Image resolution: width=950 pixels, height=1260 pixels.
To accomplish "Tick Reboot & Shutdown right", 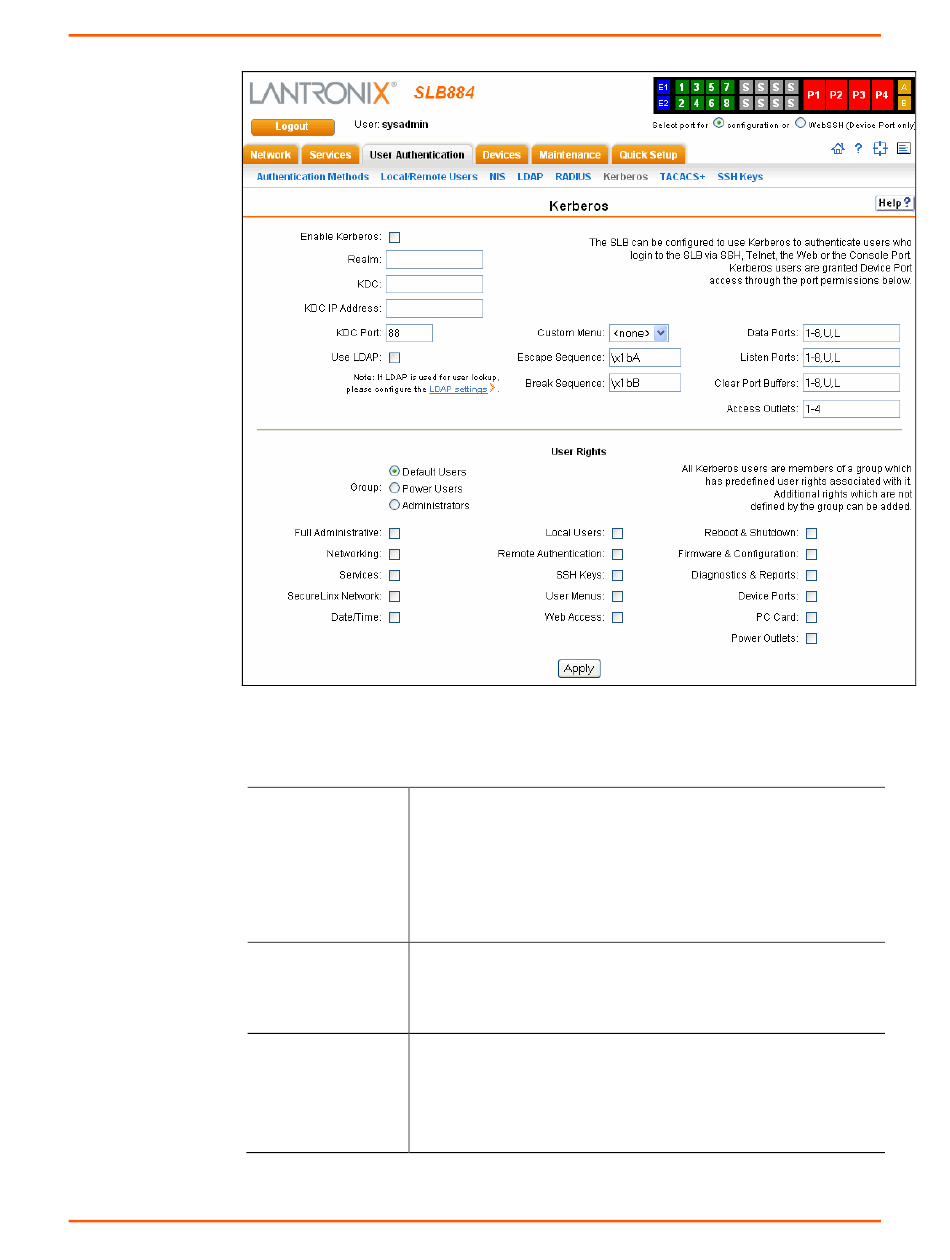I will pyautogui.click(x=812, y=533).
